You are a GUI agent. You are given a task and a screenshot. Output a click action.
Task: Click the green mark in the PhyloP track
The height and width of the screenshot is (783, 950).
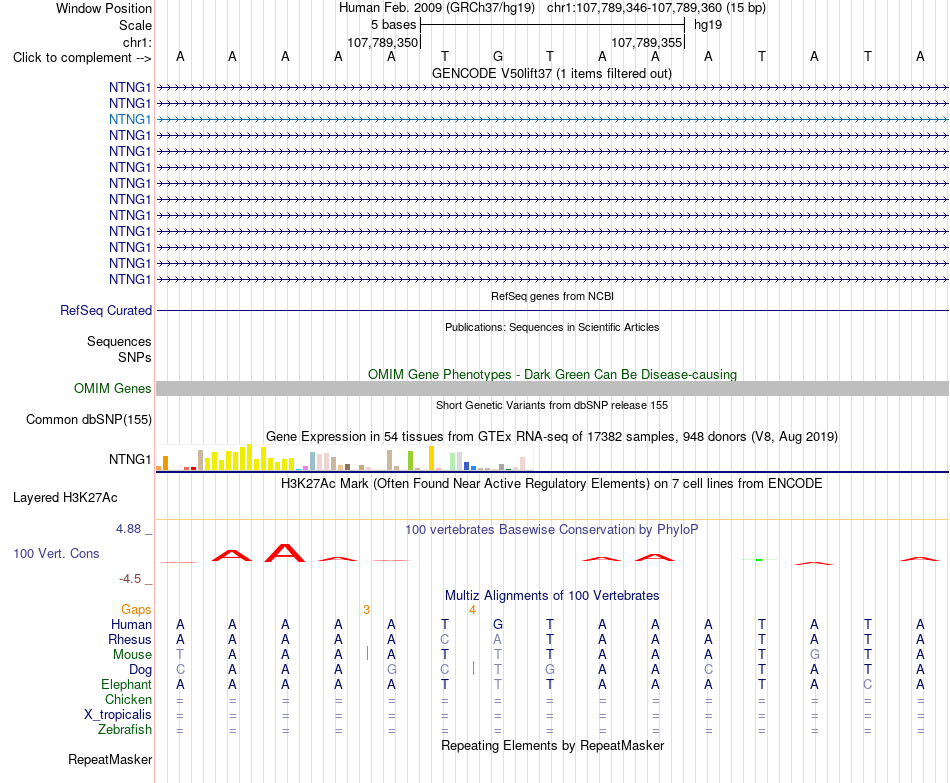pyautogui.click(x=759, y=559)
